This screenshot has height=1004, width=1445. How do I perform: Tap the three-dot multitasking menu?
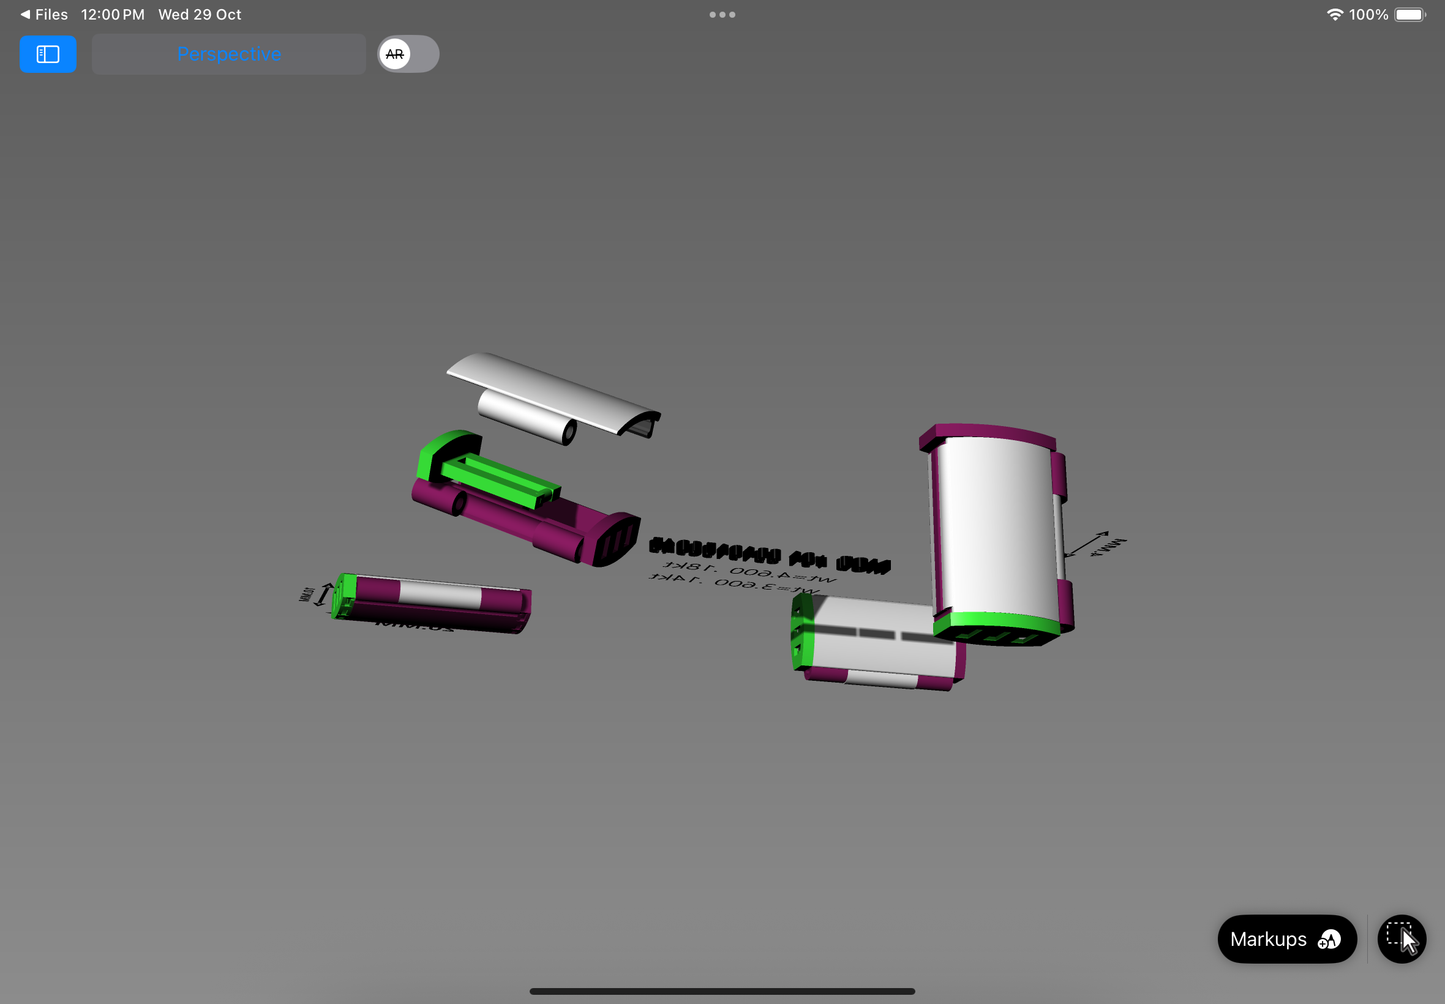tap(722, 14)
